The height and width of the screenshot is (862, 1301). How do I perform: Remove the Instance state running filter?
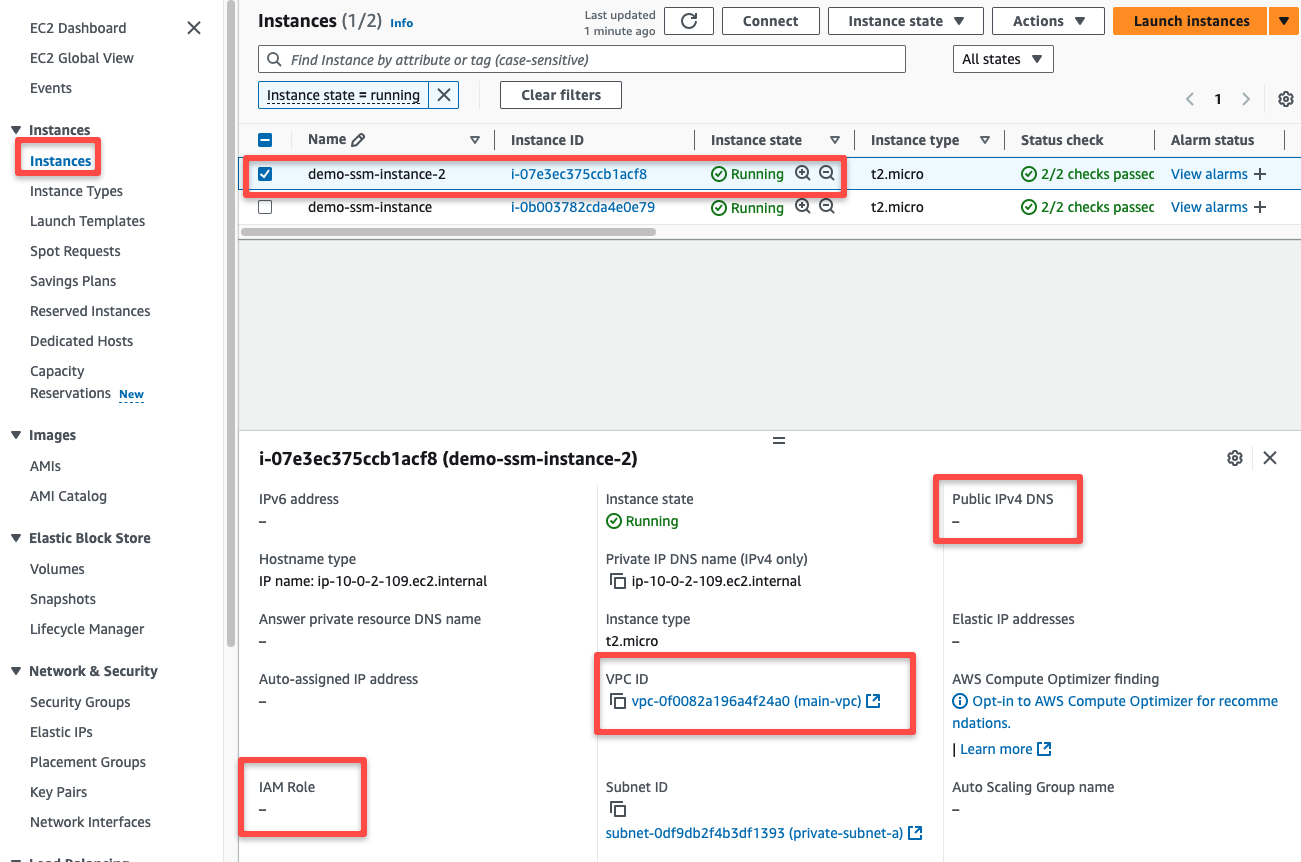click(444, 95)
